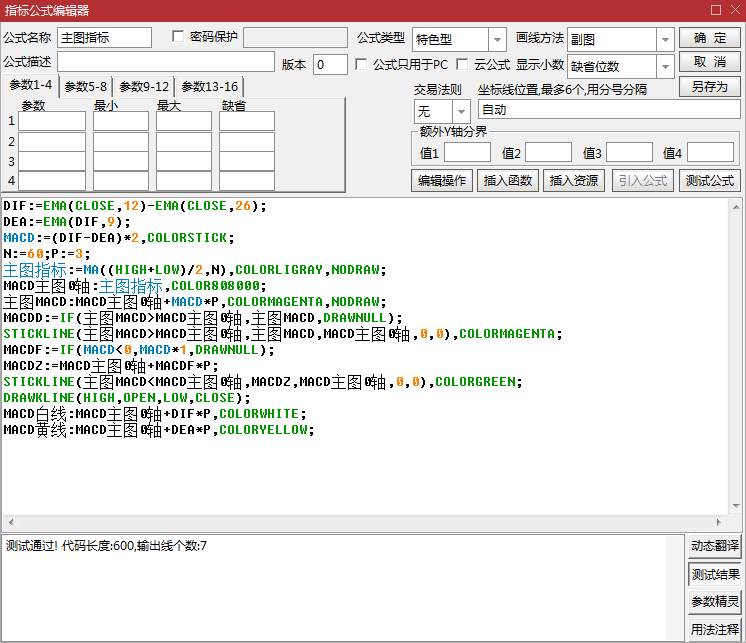Click COLOR808000 in the code

pyautogui.click(x=216, y=286)
